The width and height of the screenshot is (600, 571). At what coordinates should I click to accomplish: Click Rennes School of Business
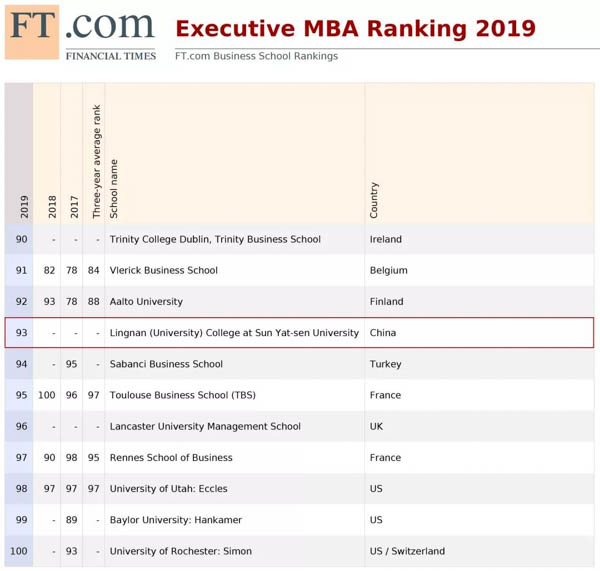(171, 457)
